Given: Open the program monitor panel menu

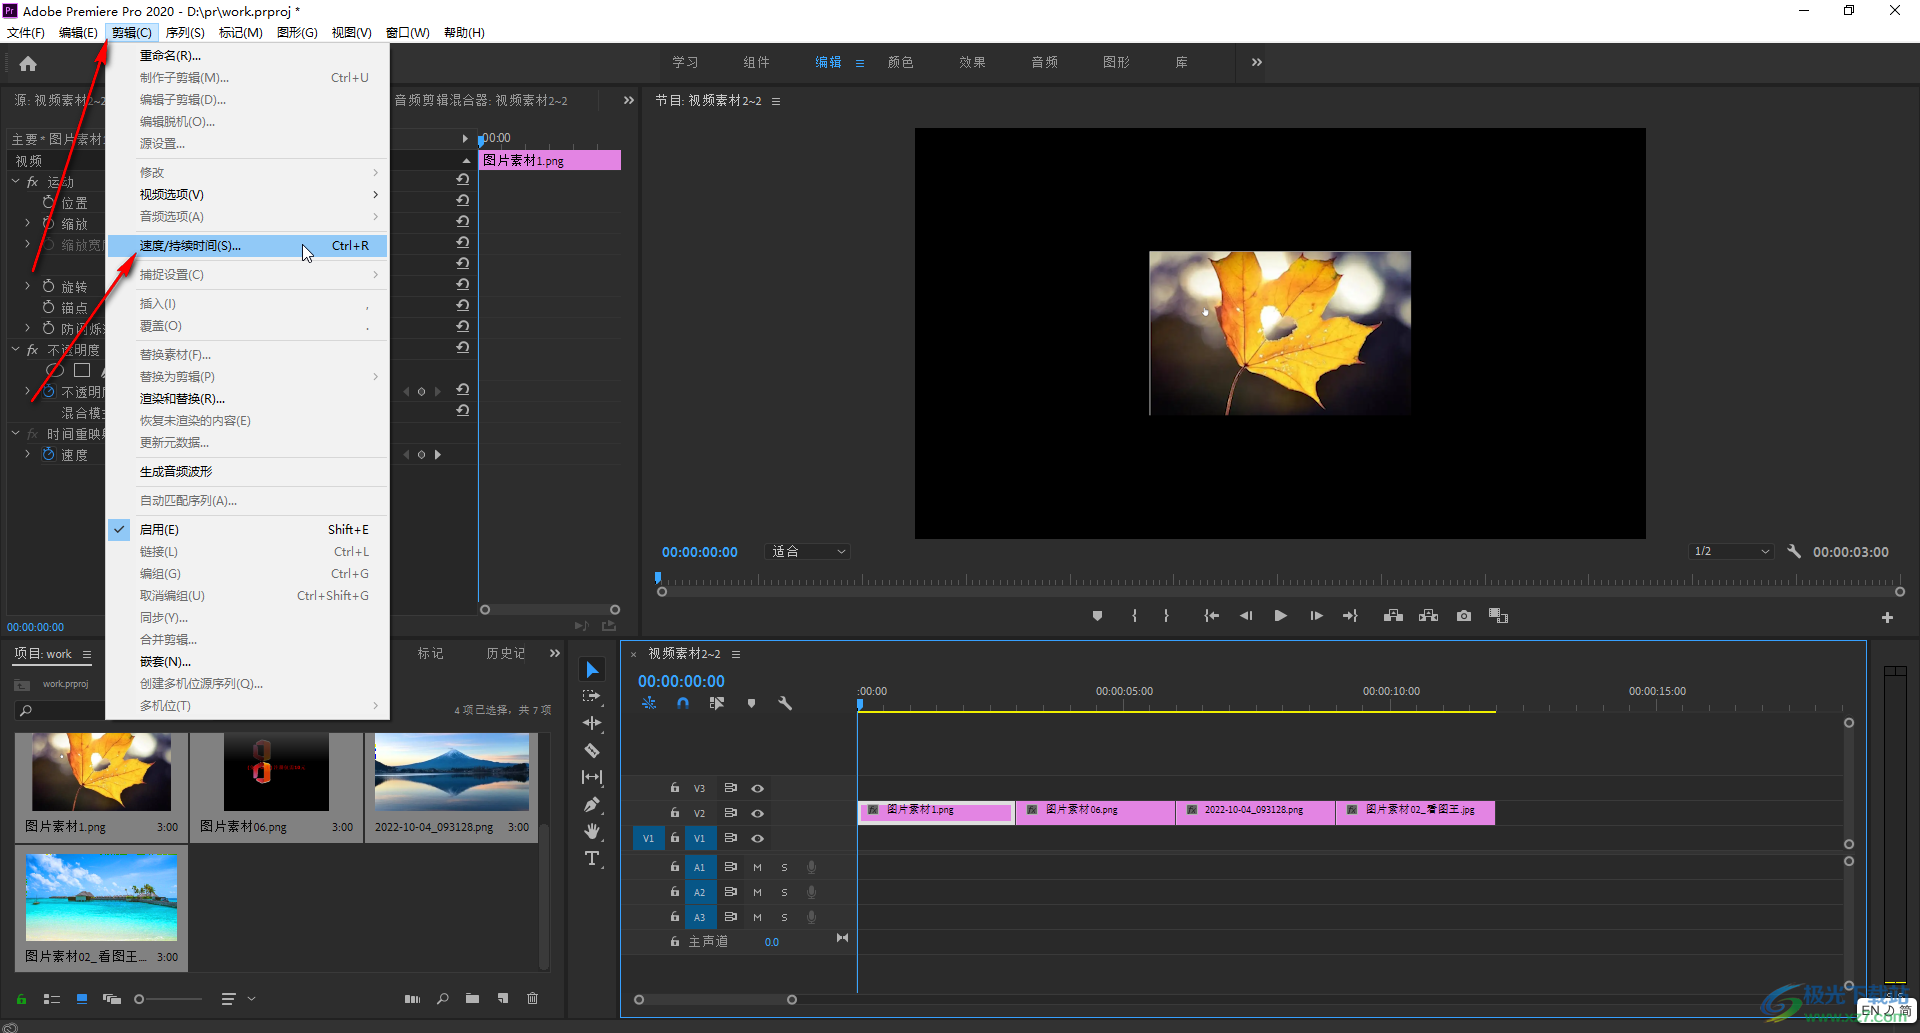Looking at the screenshot, I should pos(776,101).
